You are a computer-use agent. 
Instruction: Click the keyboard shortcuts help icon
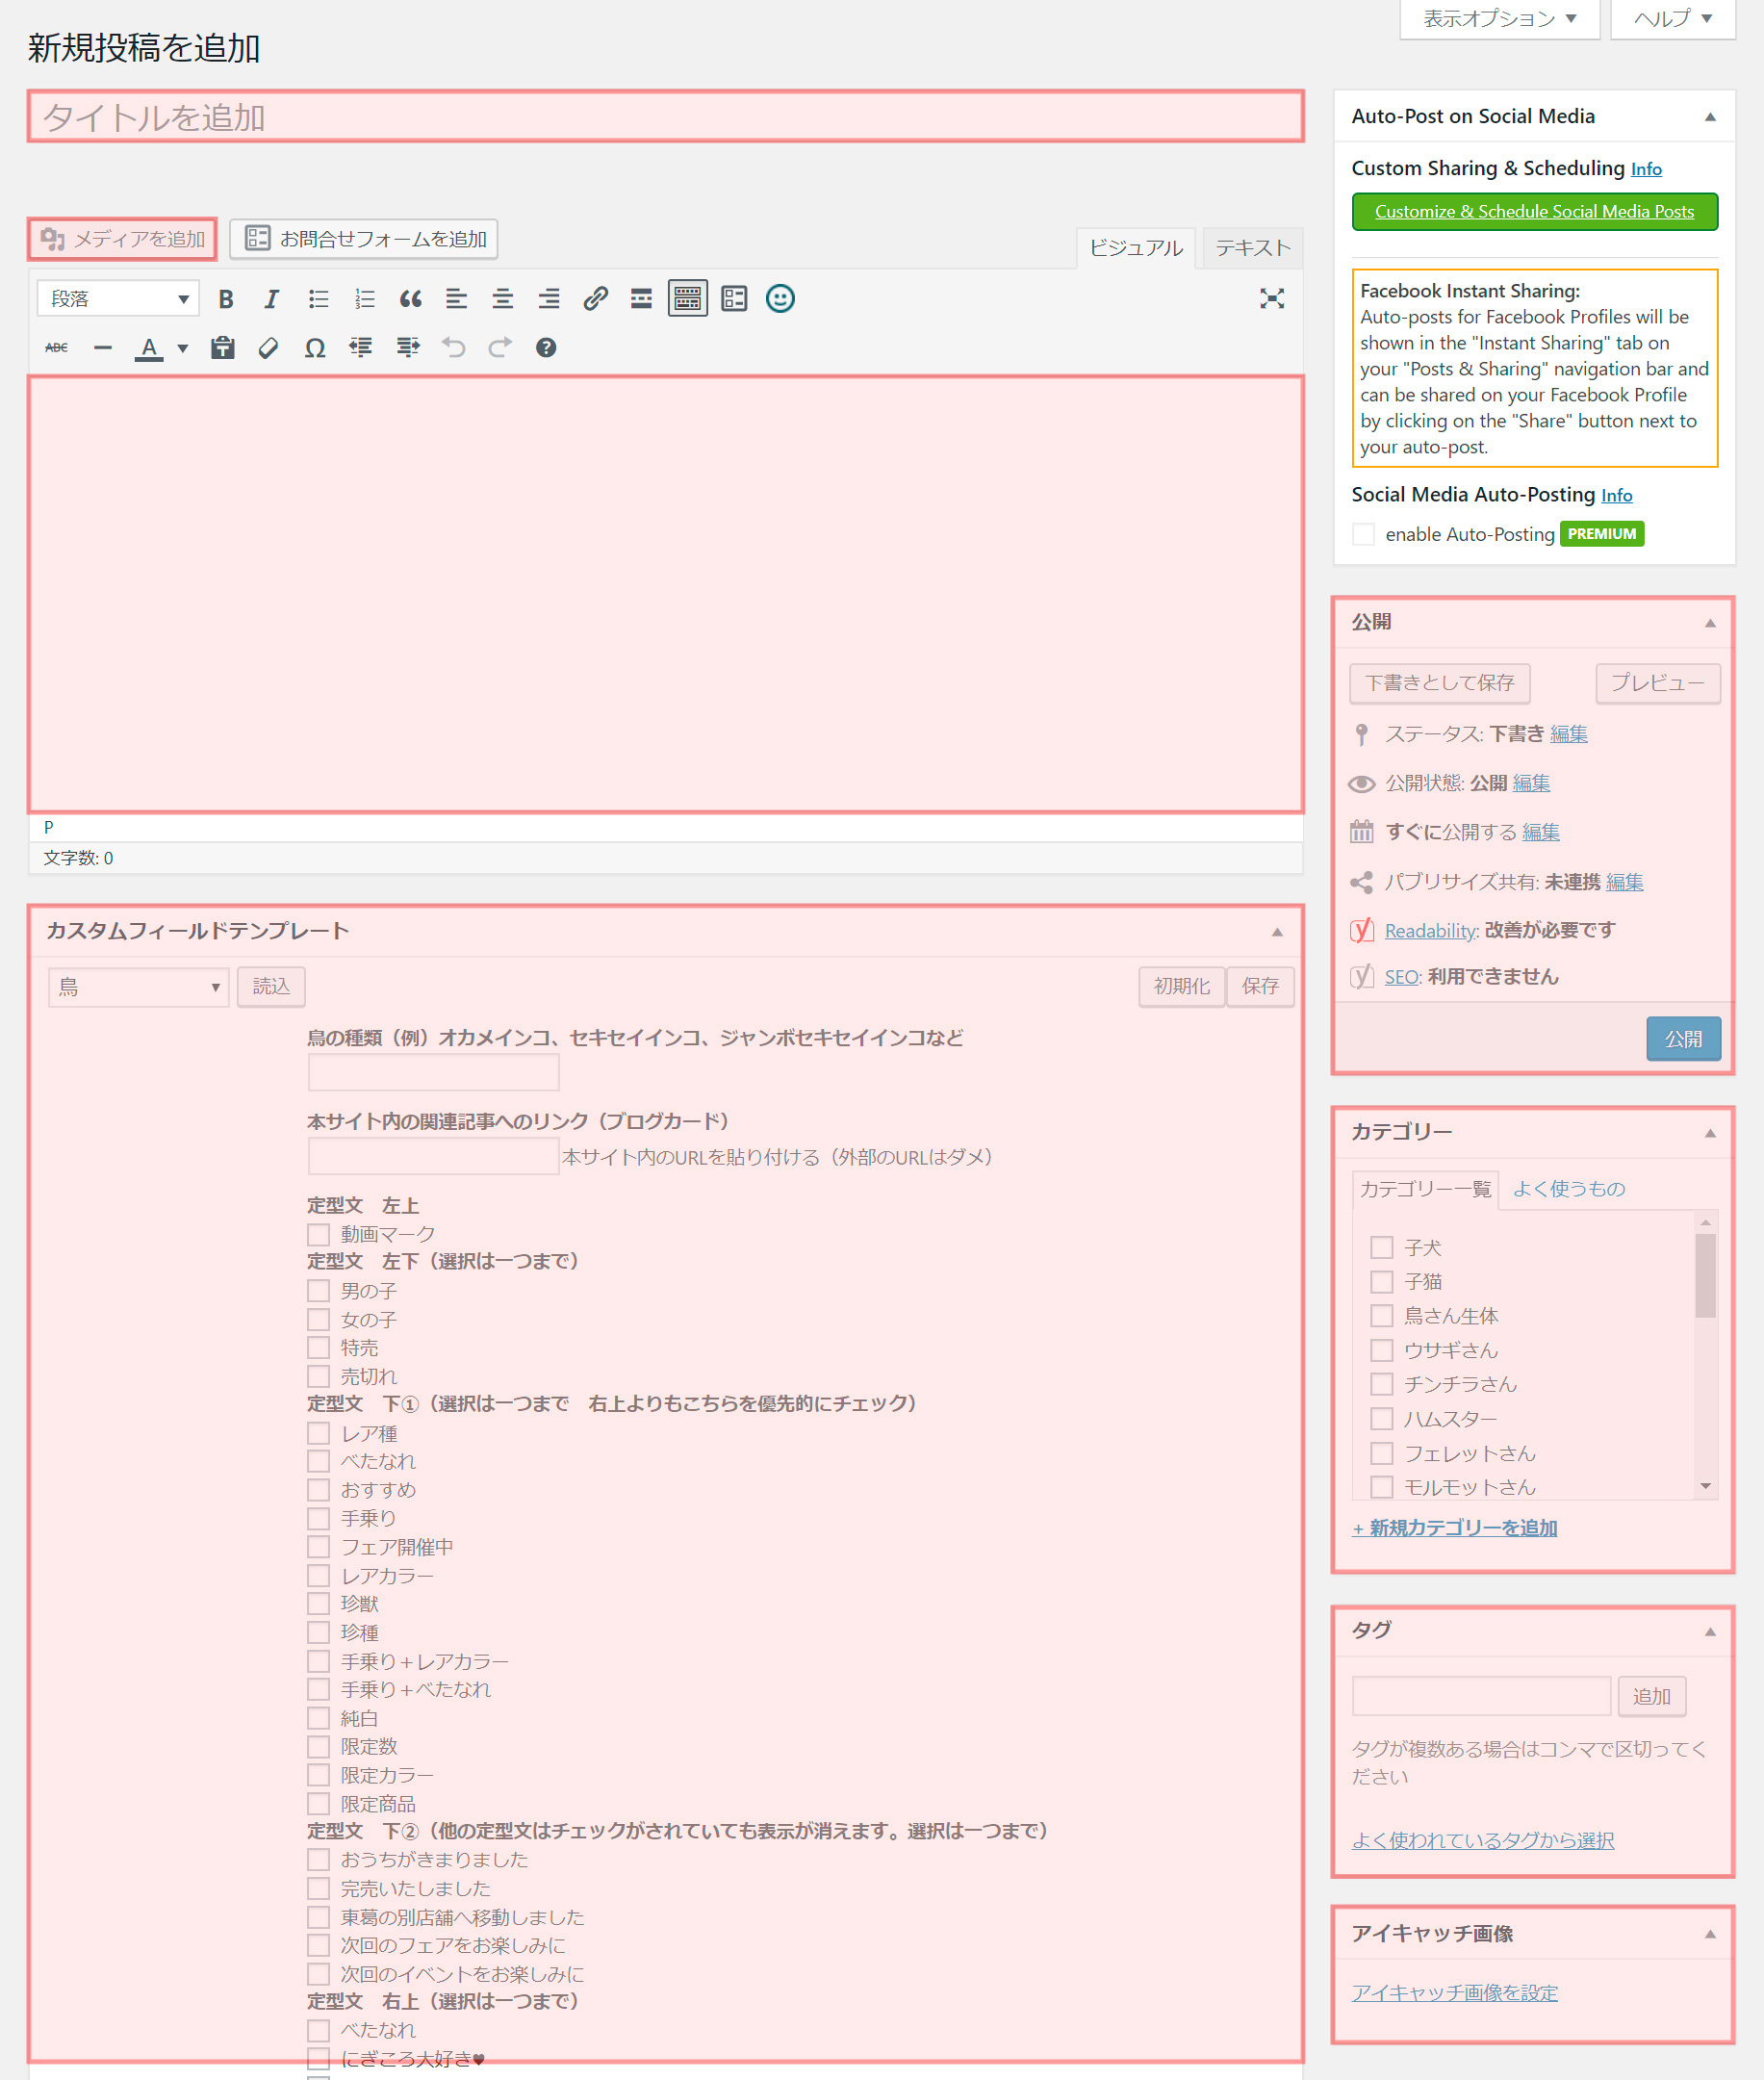[x=545, y=348]
